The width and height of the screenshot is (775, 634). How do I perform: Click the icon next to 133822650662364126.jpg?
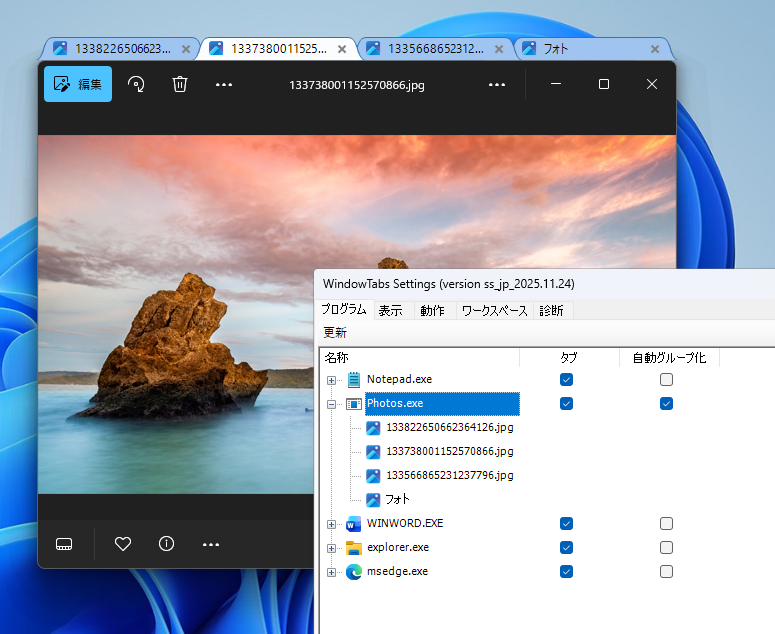point(373,427)
